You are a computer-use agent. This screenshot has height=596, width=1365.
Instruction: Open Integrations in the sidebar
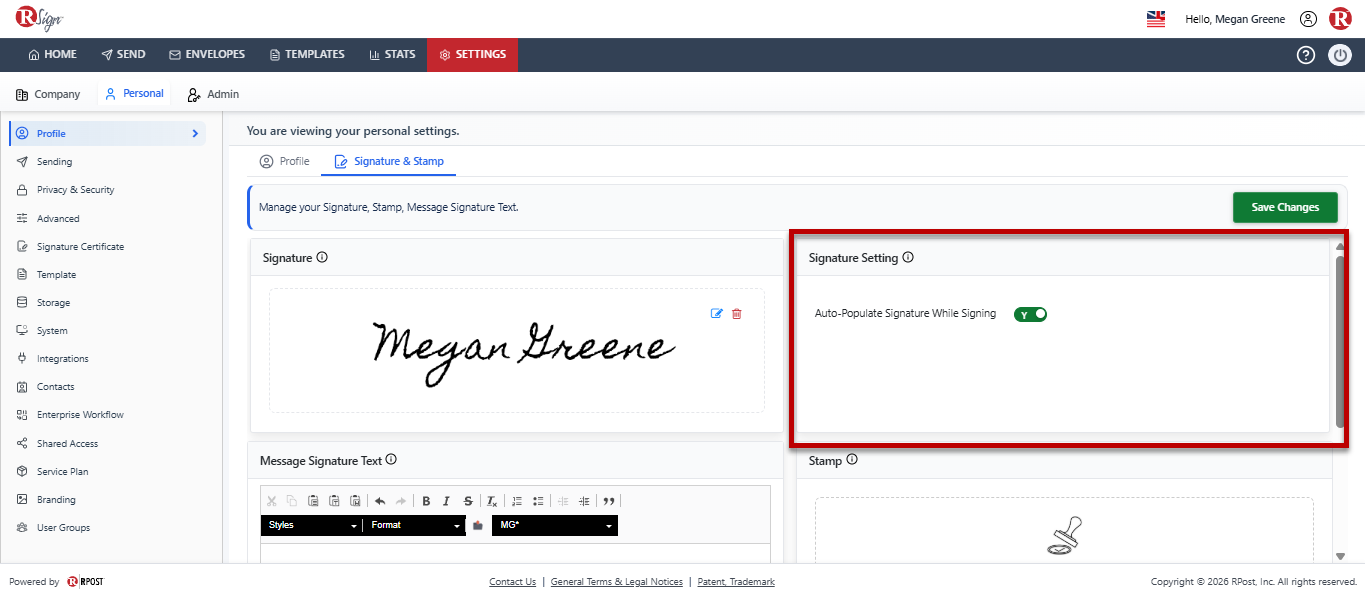[108, 359]
